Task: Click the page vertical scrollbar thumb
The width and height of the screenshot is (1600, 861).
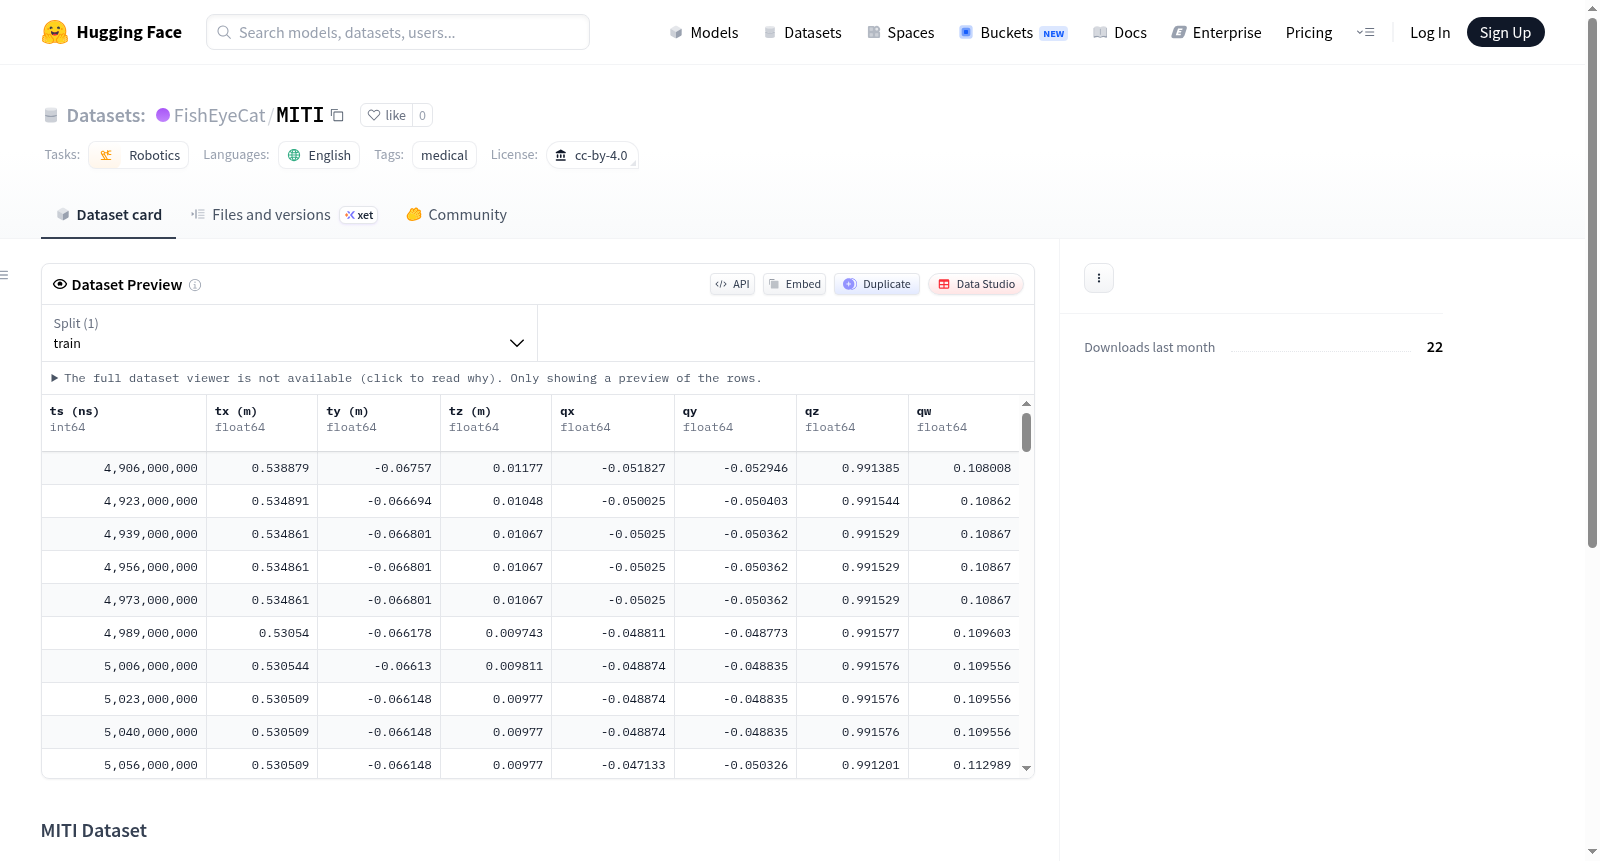Action: (x=1592, y=282)
